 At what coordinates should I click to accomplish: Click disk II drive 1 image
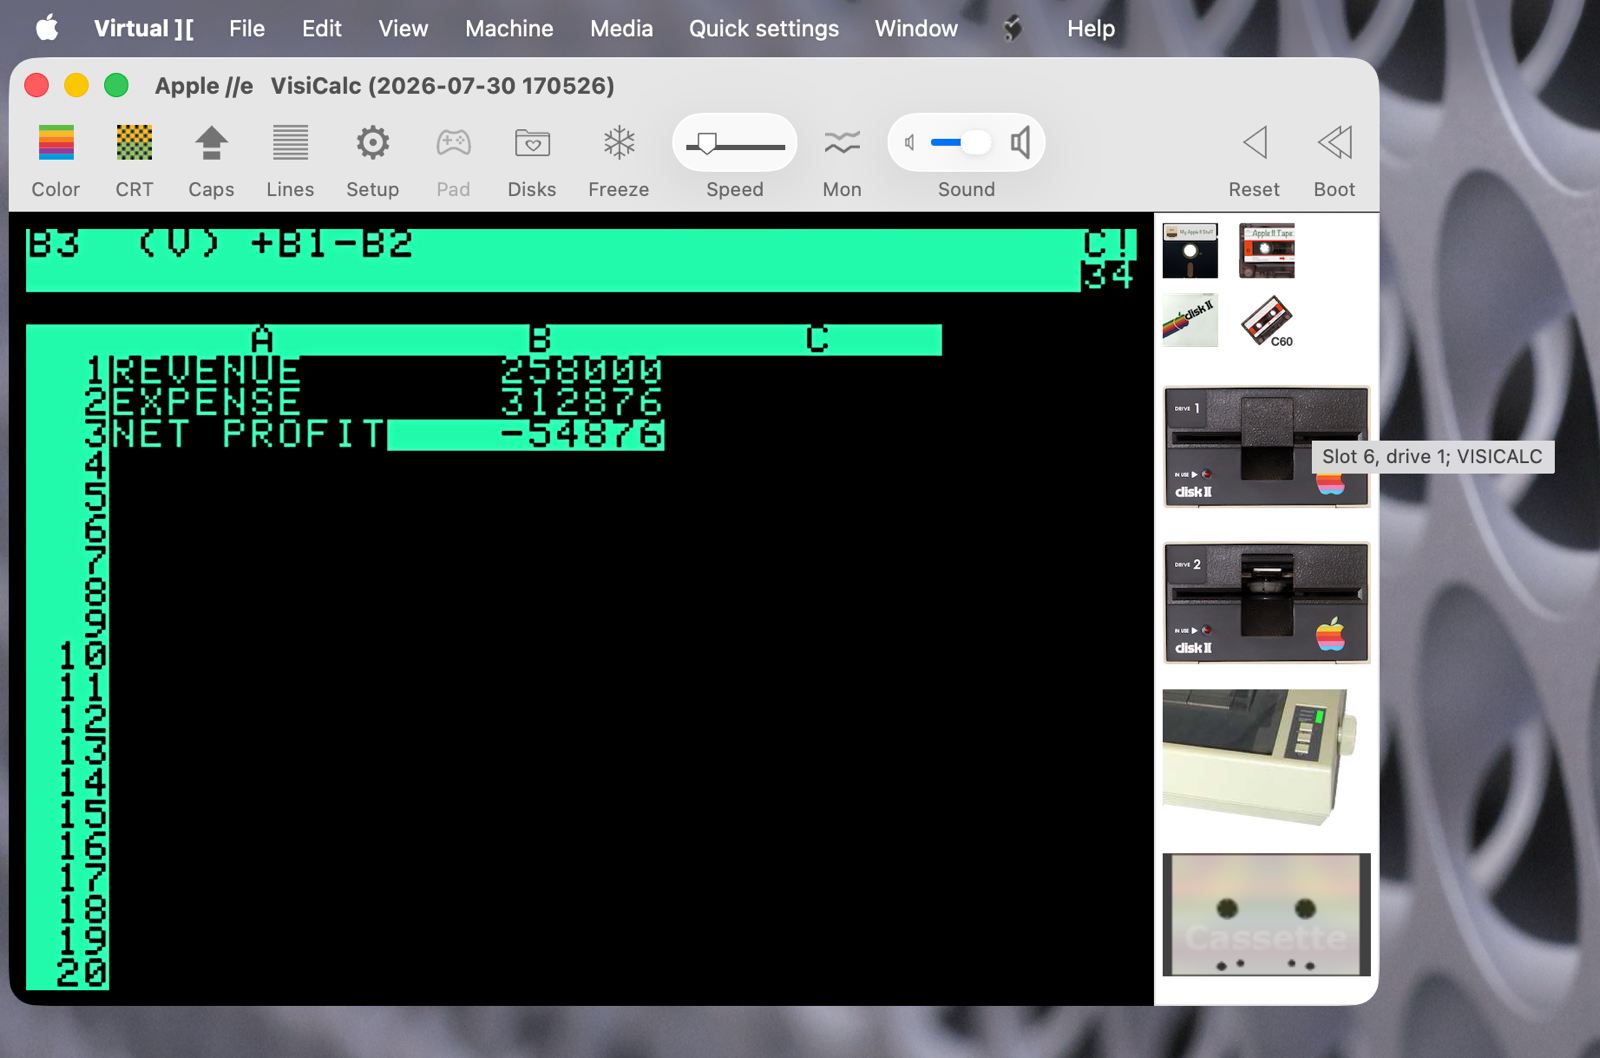(x=1267, y=447)
